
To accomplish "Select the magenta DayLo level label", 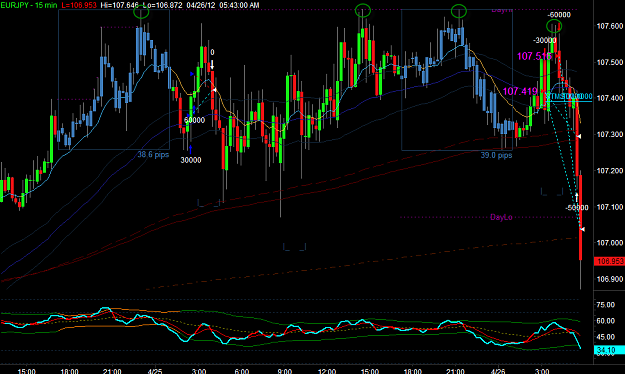I will [501, 217].
